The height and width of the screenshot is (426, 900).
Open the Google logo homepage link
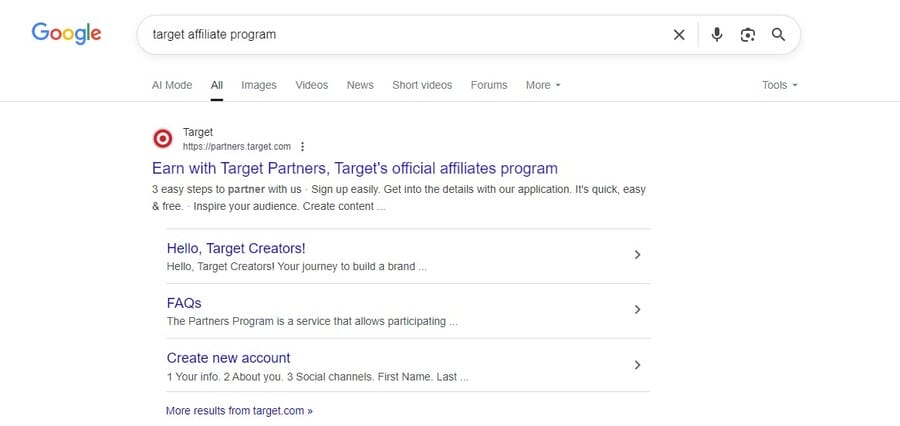point(67,34)
